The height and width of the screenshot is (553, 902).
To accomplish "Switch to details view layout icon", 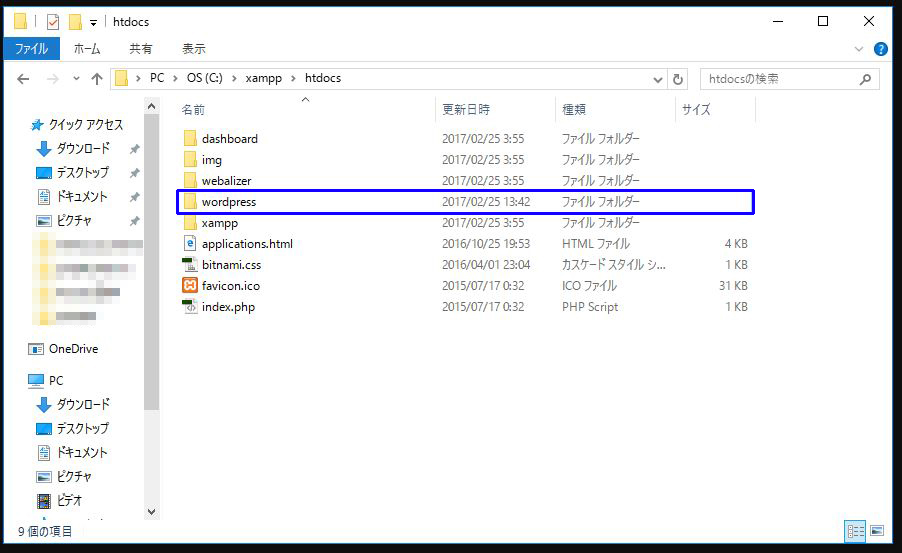I will pyautogui.click(x=855, y=531).
